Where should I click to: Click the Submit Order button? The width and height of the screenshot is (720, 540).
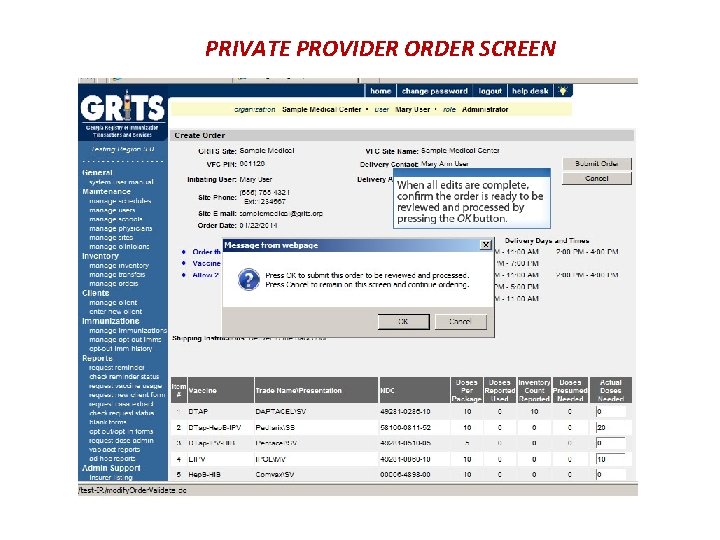coord(596,163)
